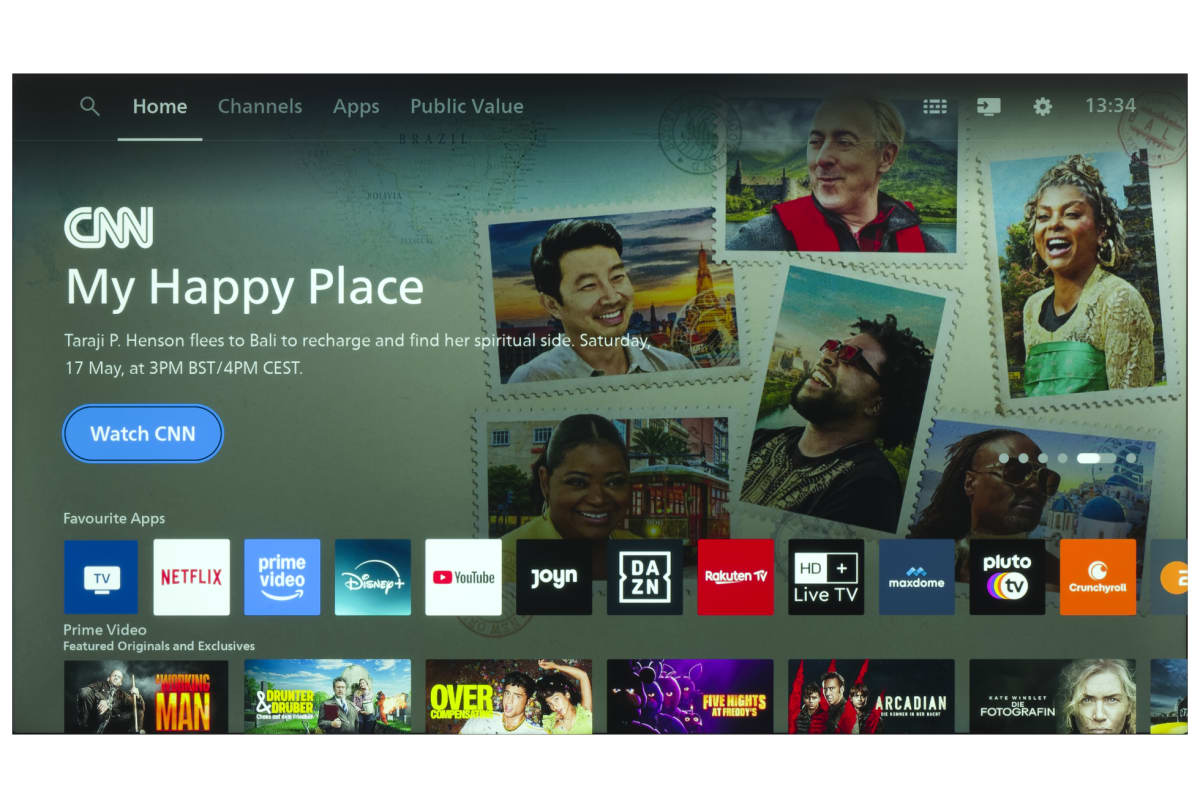The image size is (1200, 808).
Task: Open the settings gear icon
Action: [1043, 106]
